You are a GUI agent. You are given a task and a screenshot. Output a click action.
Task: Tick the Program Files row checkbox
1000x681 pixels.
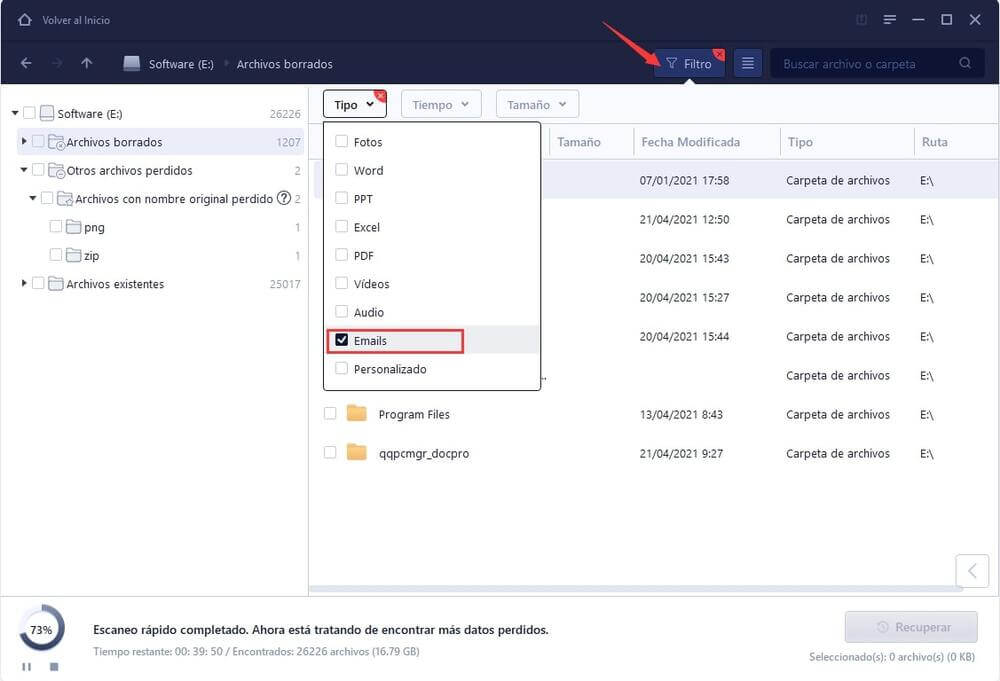[x=330, y=413]
